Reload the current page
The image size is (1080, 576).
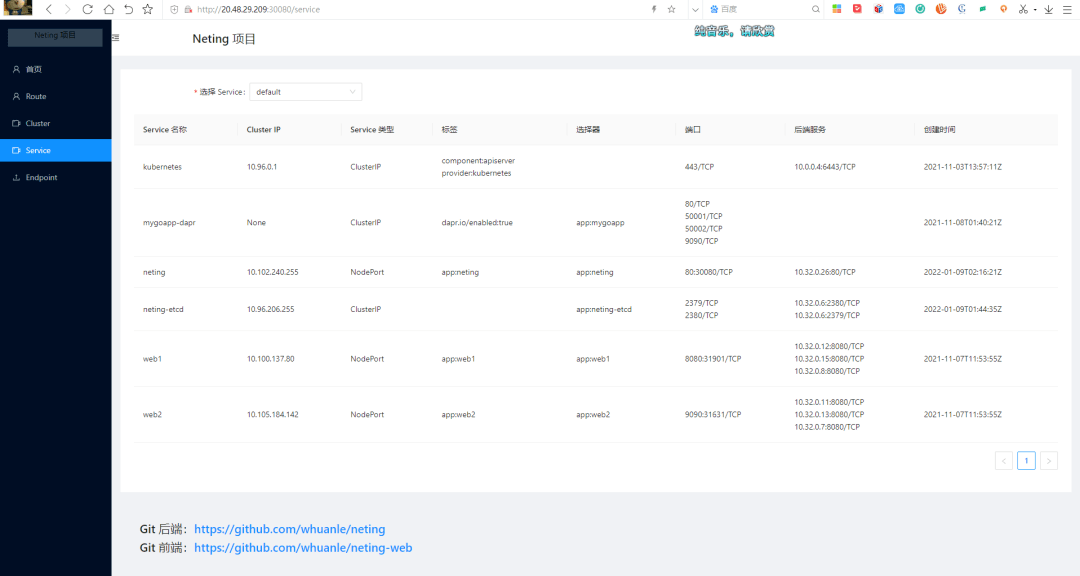87,9
